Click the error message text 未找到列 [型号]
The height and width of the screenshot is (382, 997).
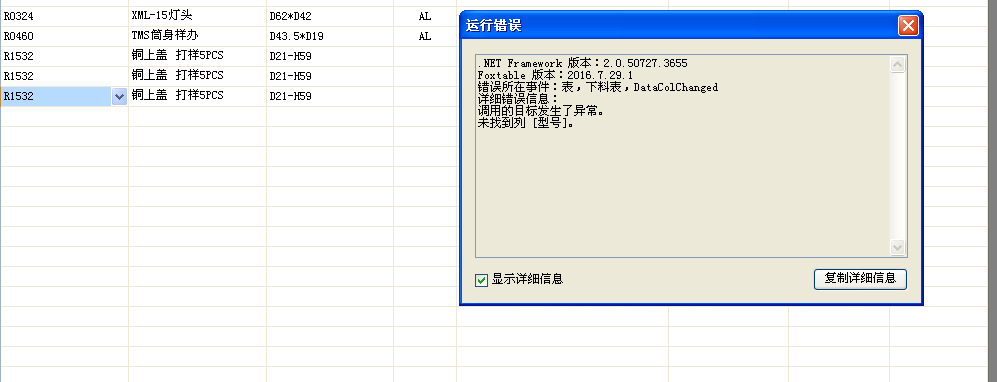tap(526, 123)
